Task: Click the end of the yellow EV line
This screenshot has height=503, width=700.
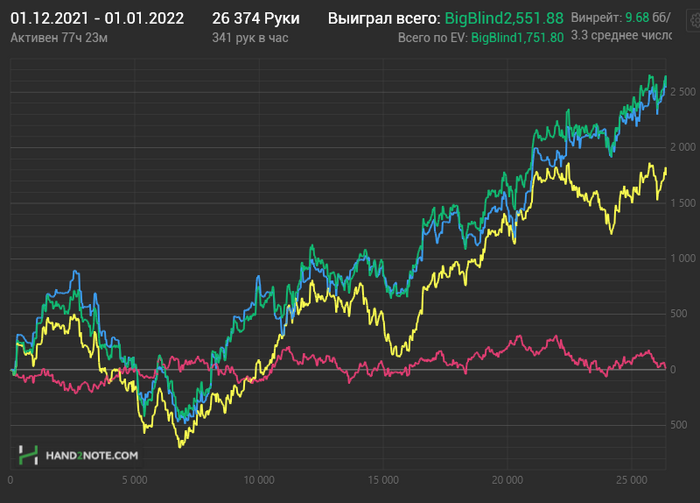Action: [666, 169]
